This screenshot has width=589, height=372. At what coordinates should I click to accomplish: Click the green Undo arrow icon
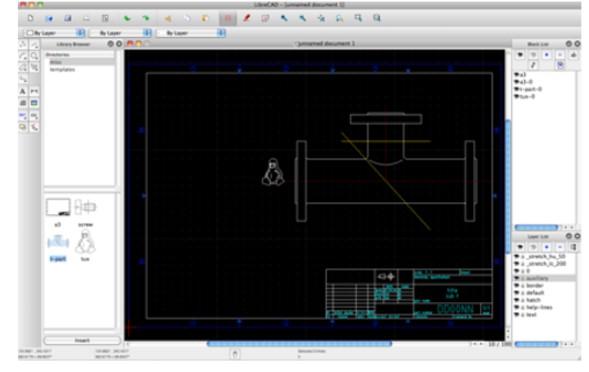coord(127,18)
